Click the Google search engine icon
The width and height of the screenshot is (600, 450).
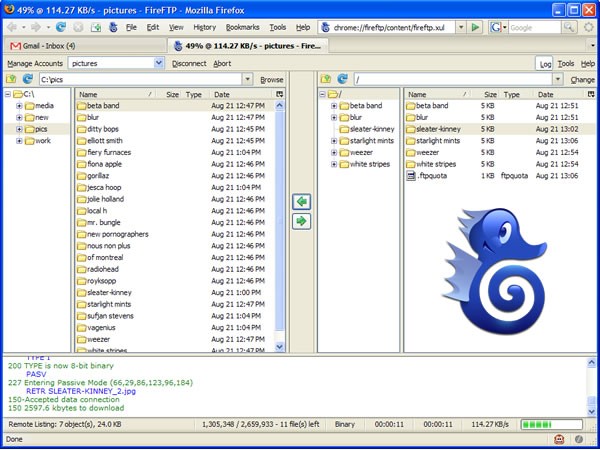[496, 28]
